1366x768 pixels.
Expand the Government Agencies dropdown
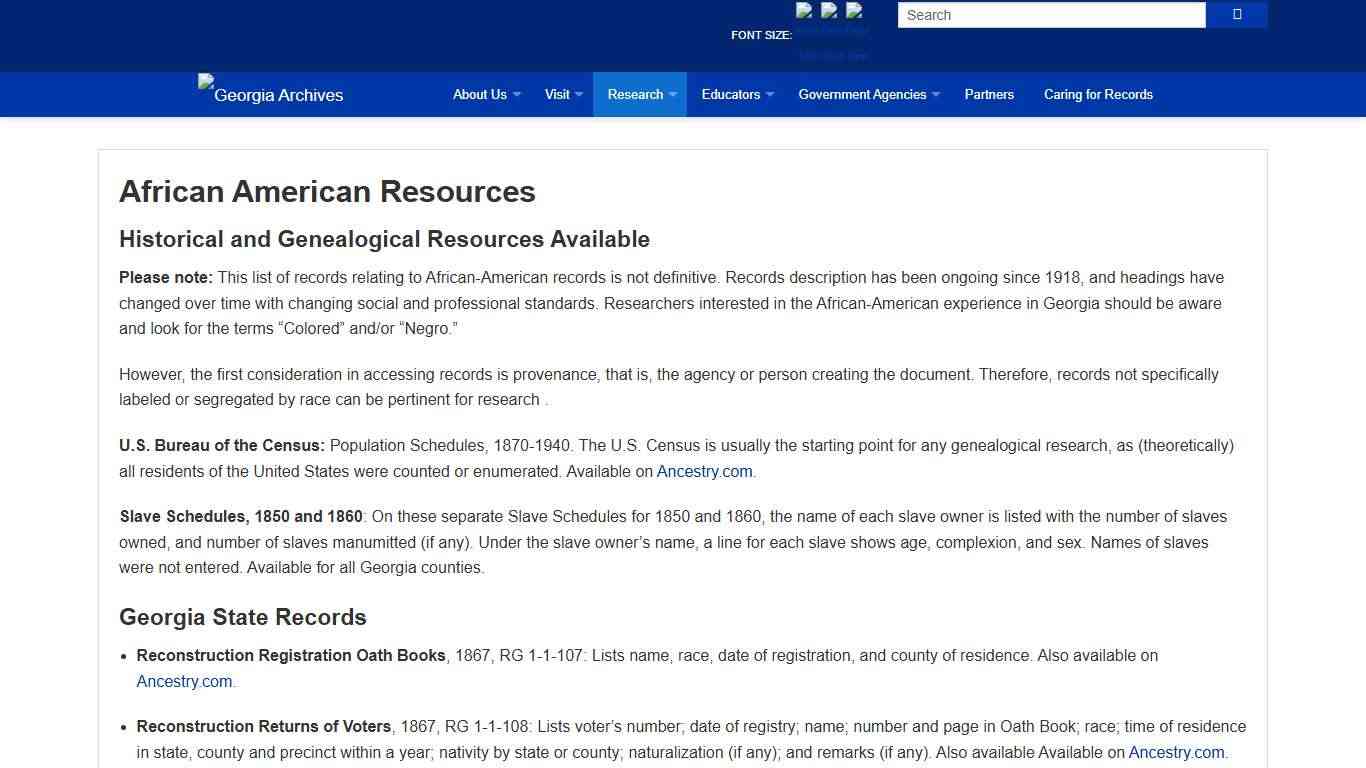tap(936, 95)
